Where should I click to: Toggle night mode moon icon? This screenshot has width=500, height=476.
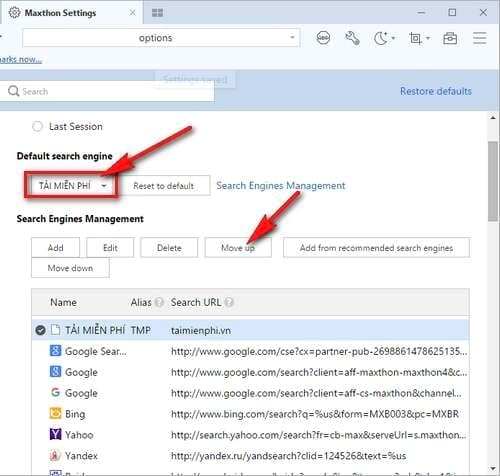pyautogui.click(x=381, y=38)
